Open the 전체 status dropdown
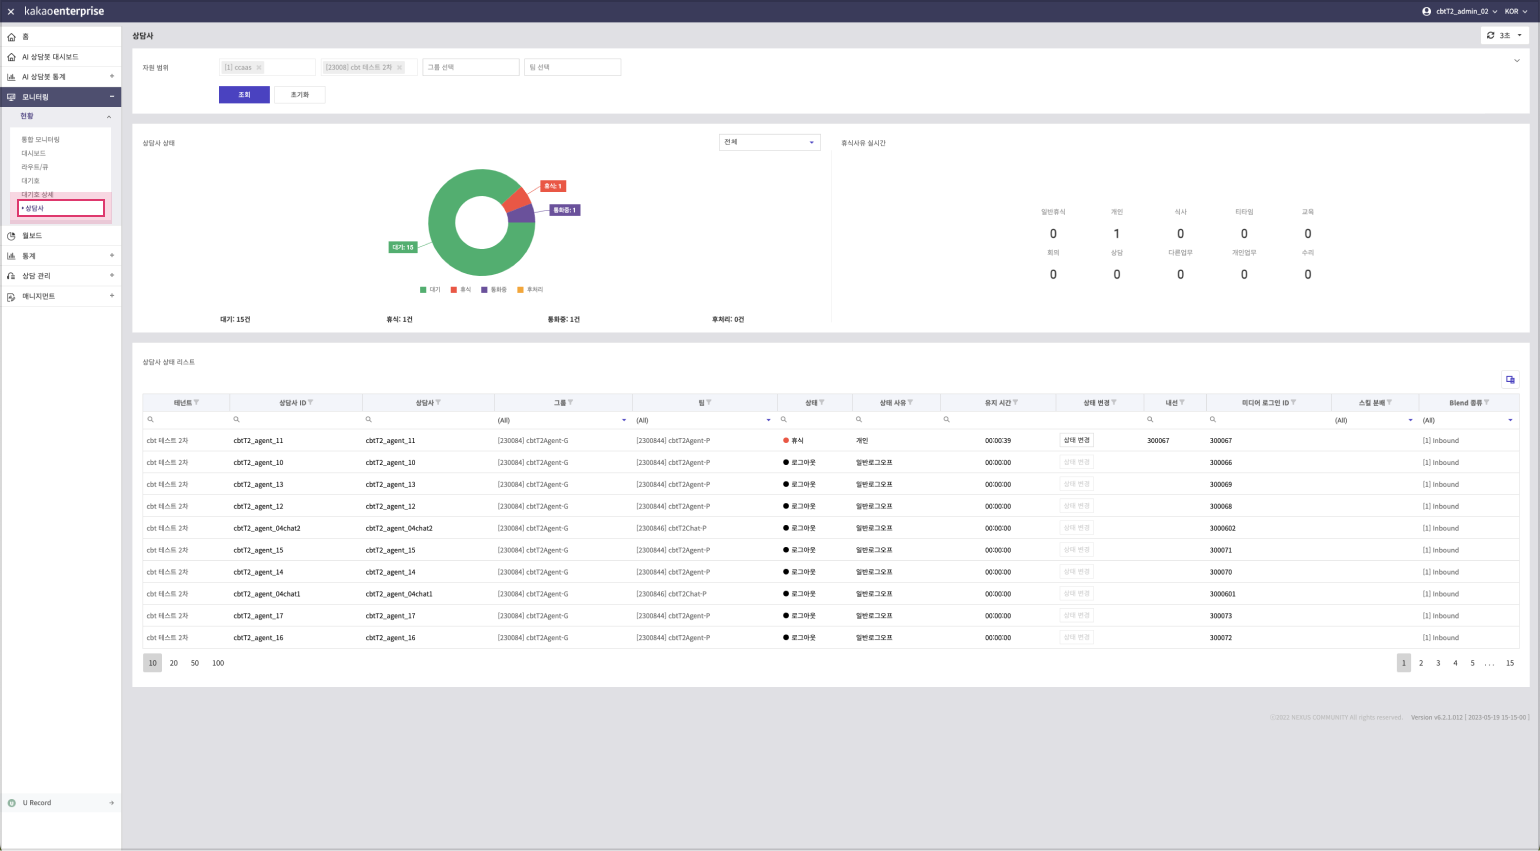Image resolution: width=1540 pixels, height=851 pixels. [769, 142]
